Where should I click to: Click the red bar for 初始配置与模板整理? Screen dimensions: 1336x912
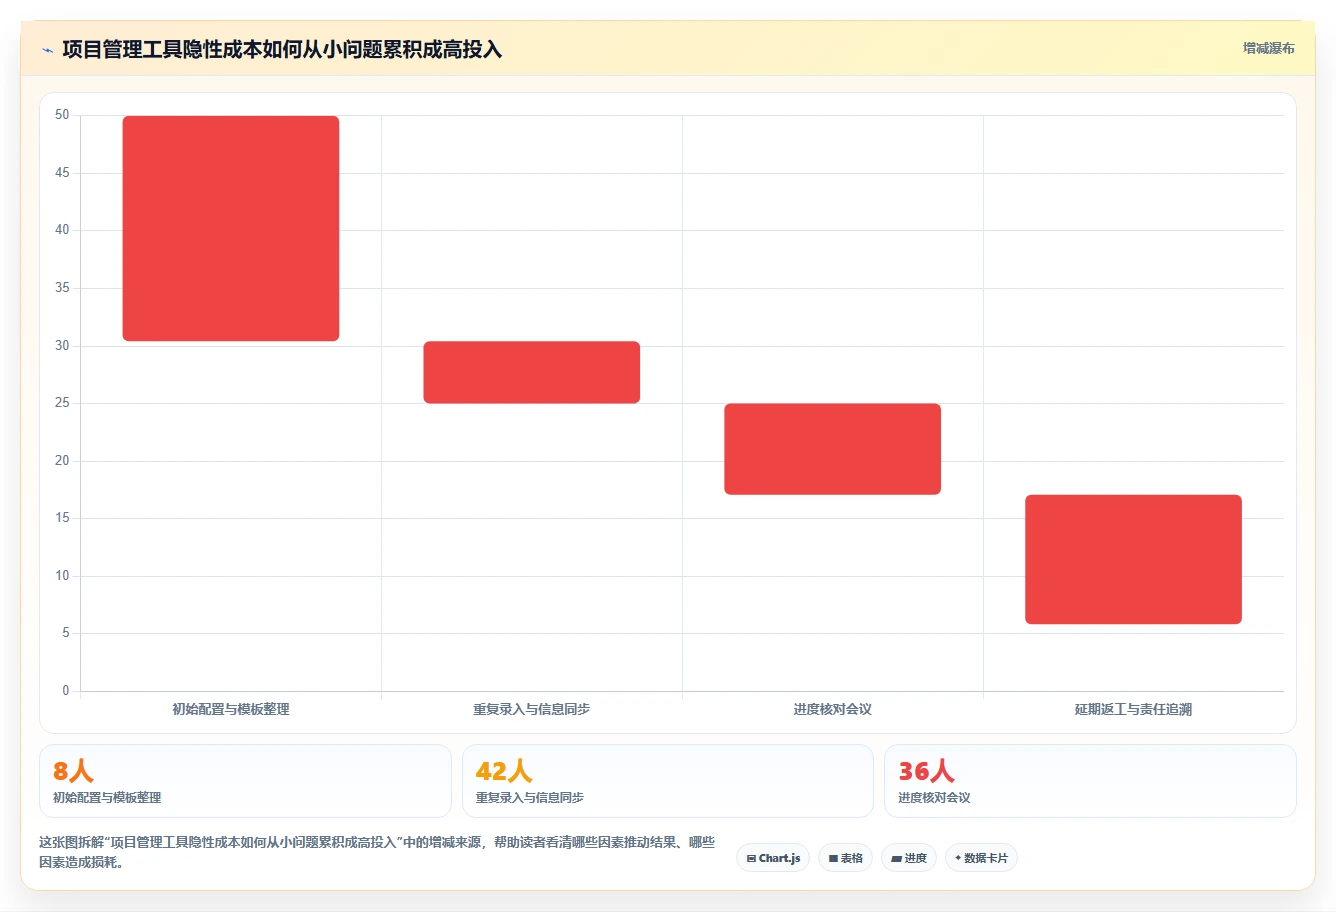point(231,229)
